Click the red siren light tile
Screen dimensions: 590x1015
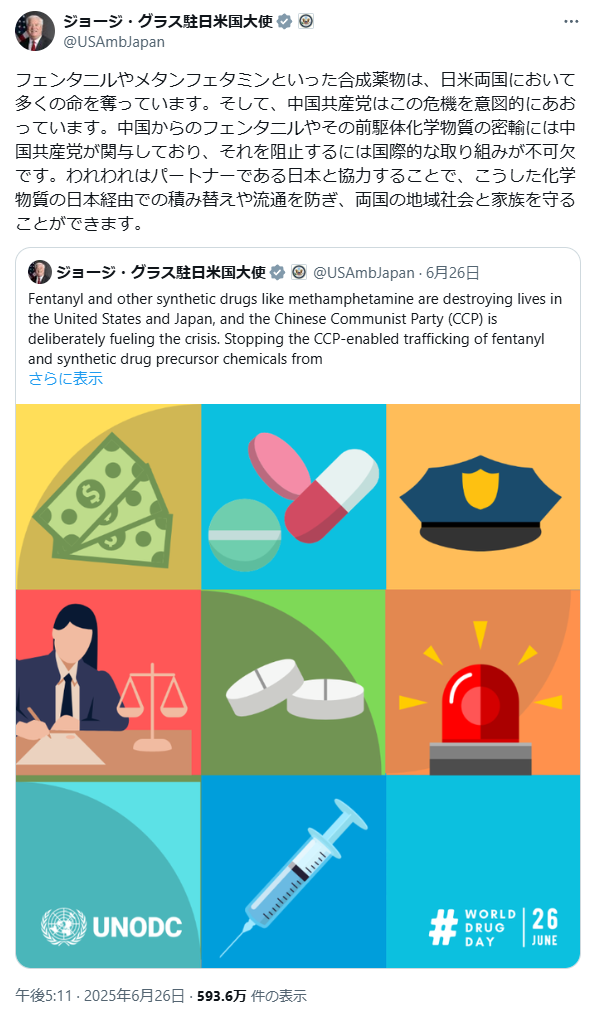[483, 682]
